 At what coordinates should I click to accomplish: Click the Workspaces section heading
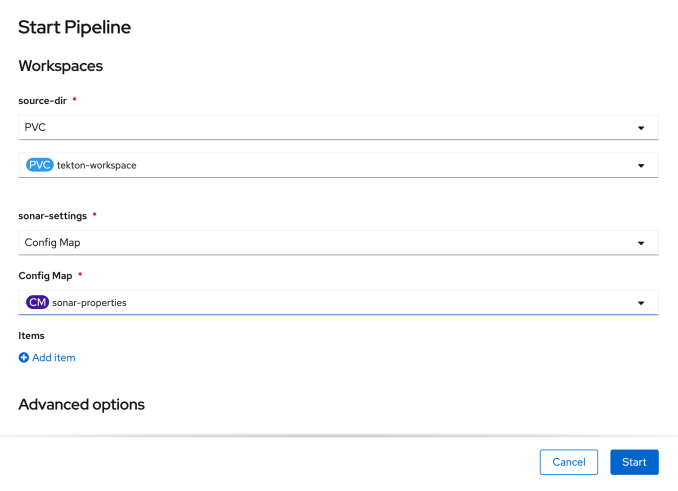60,66
